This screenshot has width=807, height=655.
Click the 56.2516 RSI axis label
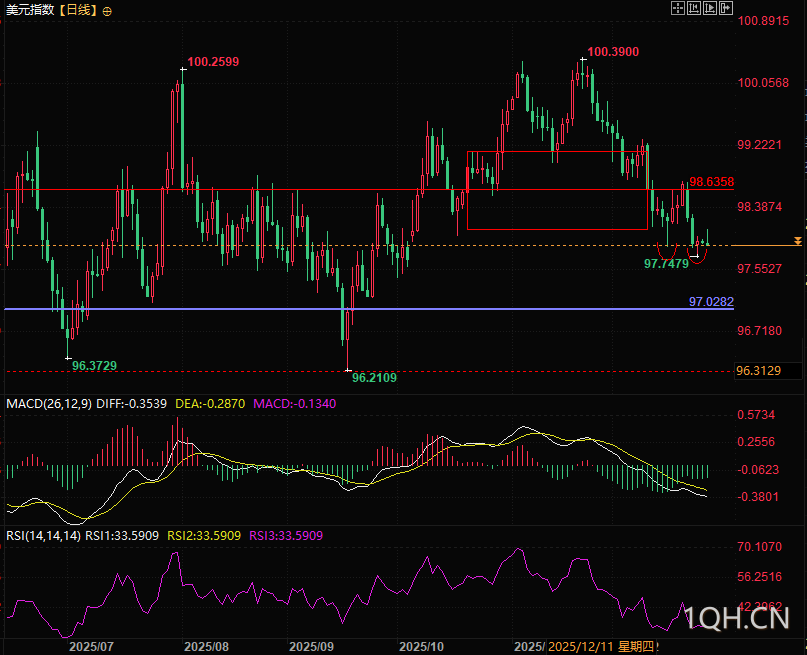pyautogui.click(x=759, y=577)
